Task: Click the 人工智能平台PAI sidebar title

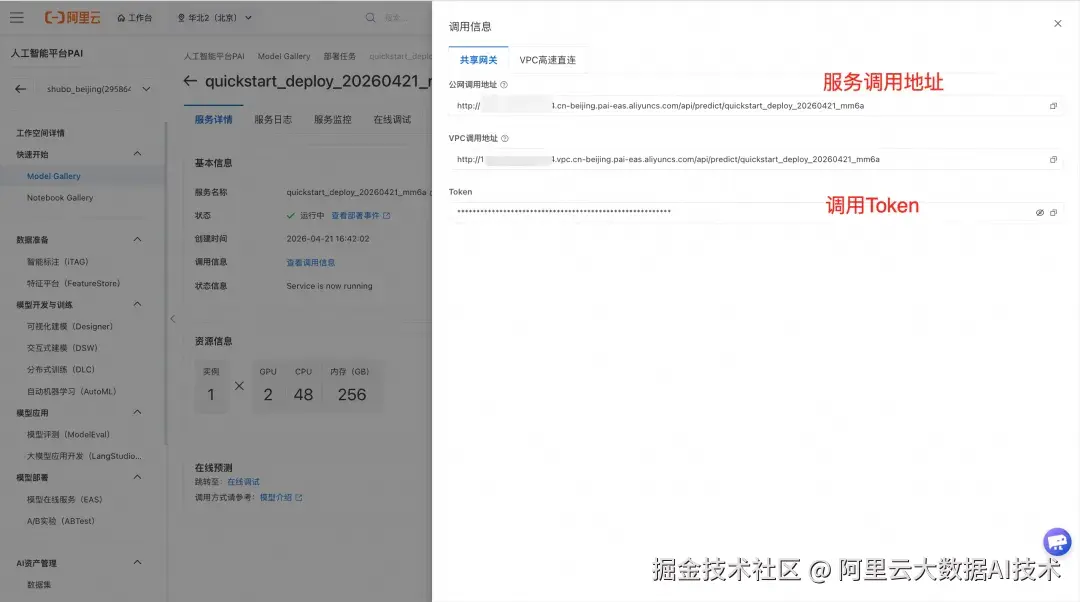Action: pos(47,53)
